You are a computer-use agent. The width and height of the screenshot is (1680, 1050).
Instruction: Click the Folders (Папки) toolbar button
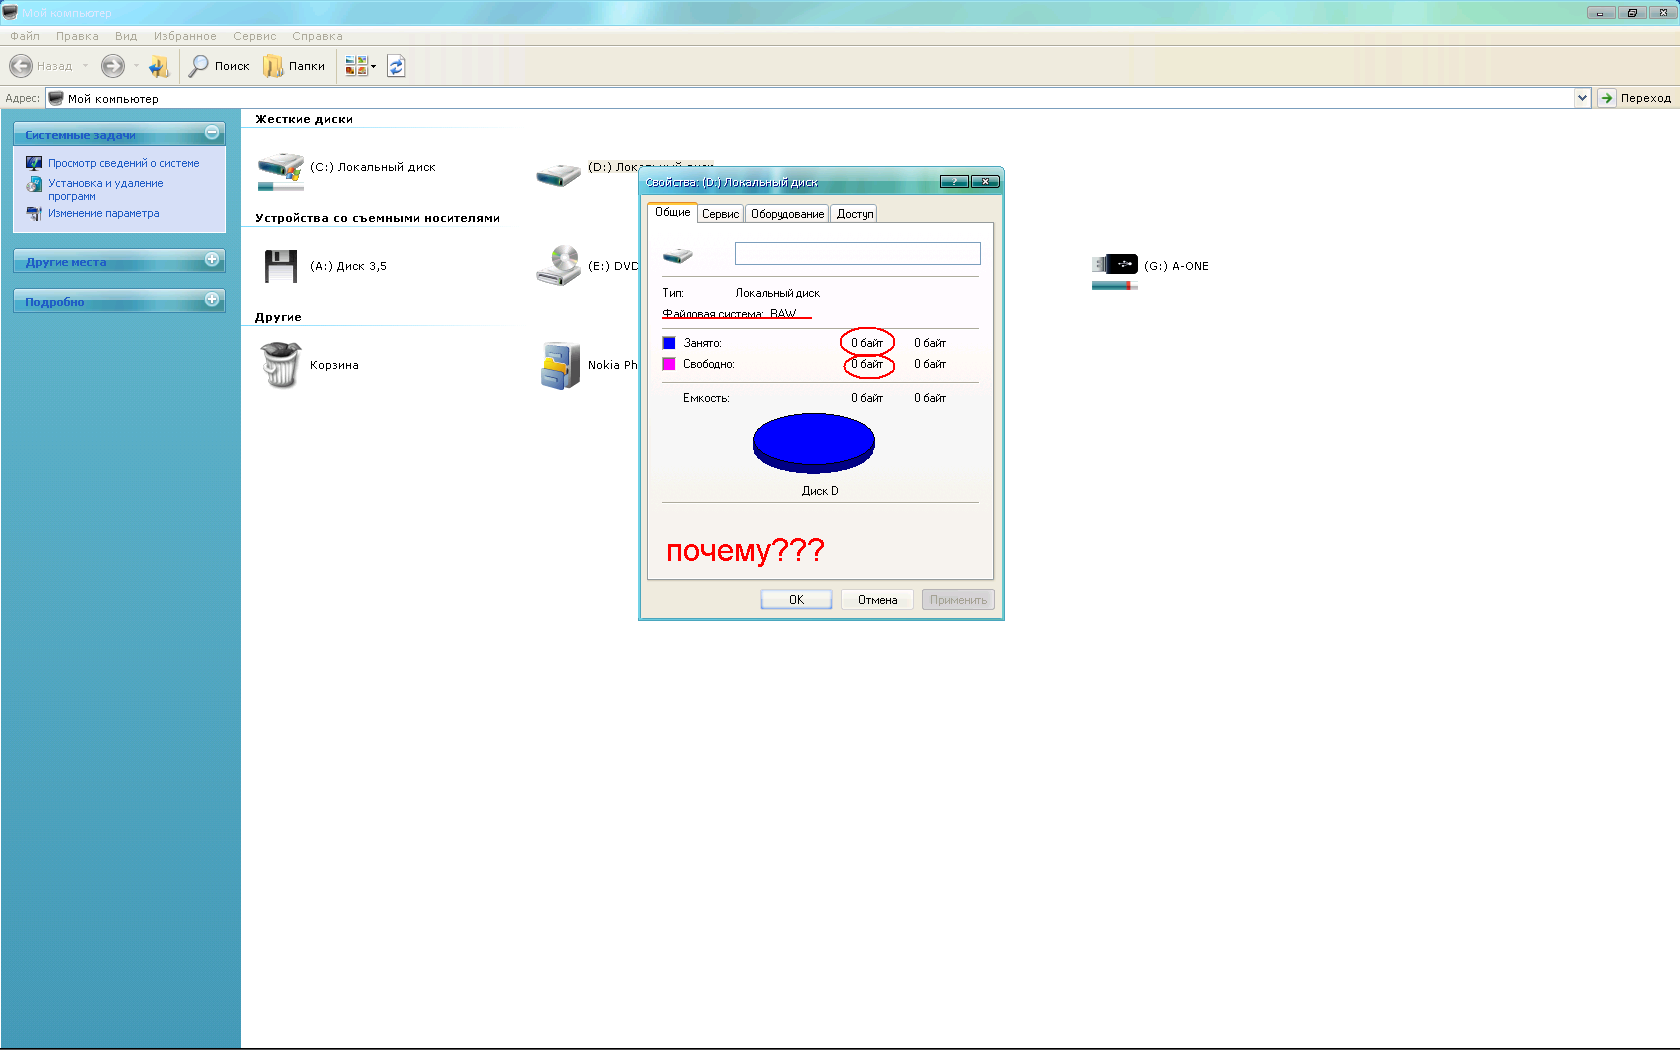(x=294, y=66)
